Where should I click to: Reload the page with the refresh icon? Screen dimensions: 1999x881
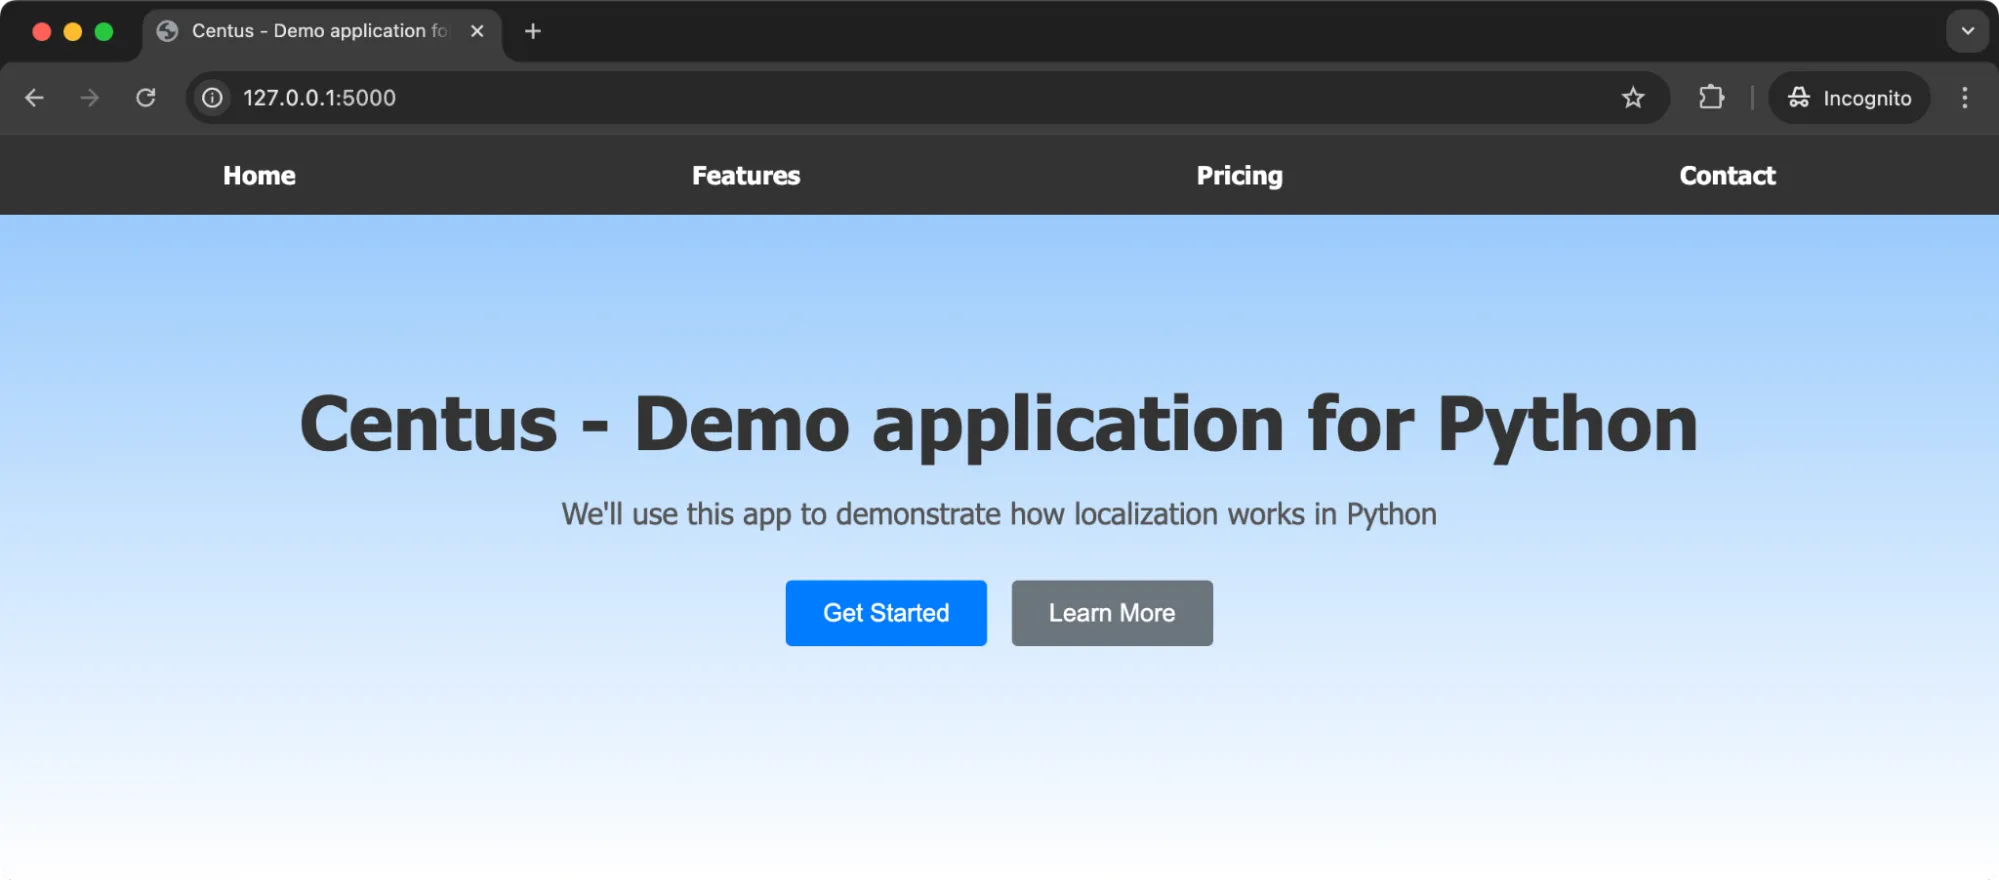[146, 98]
